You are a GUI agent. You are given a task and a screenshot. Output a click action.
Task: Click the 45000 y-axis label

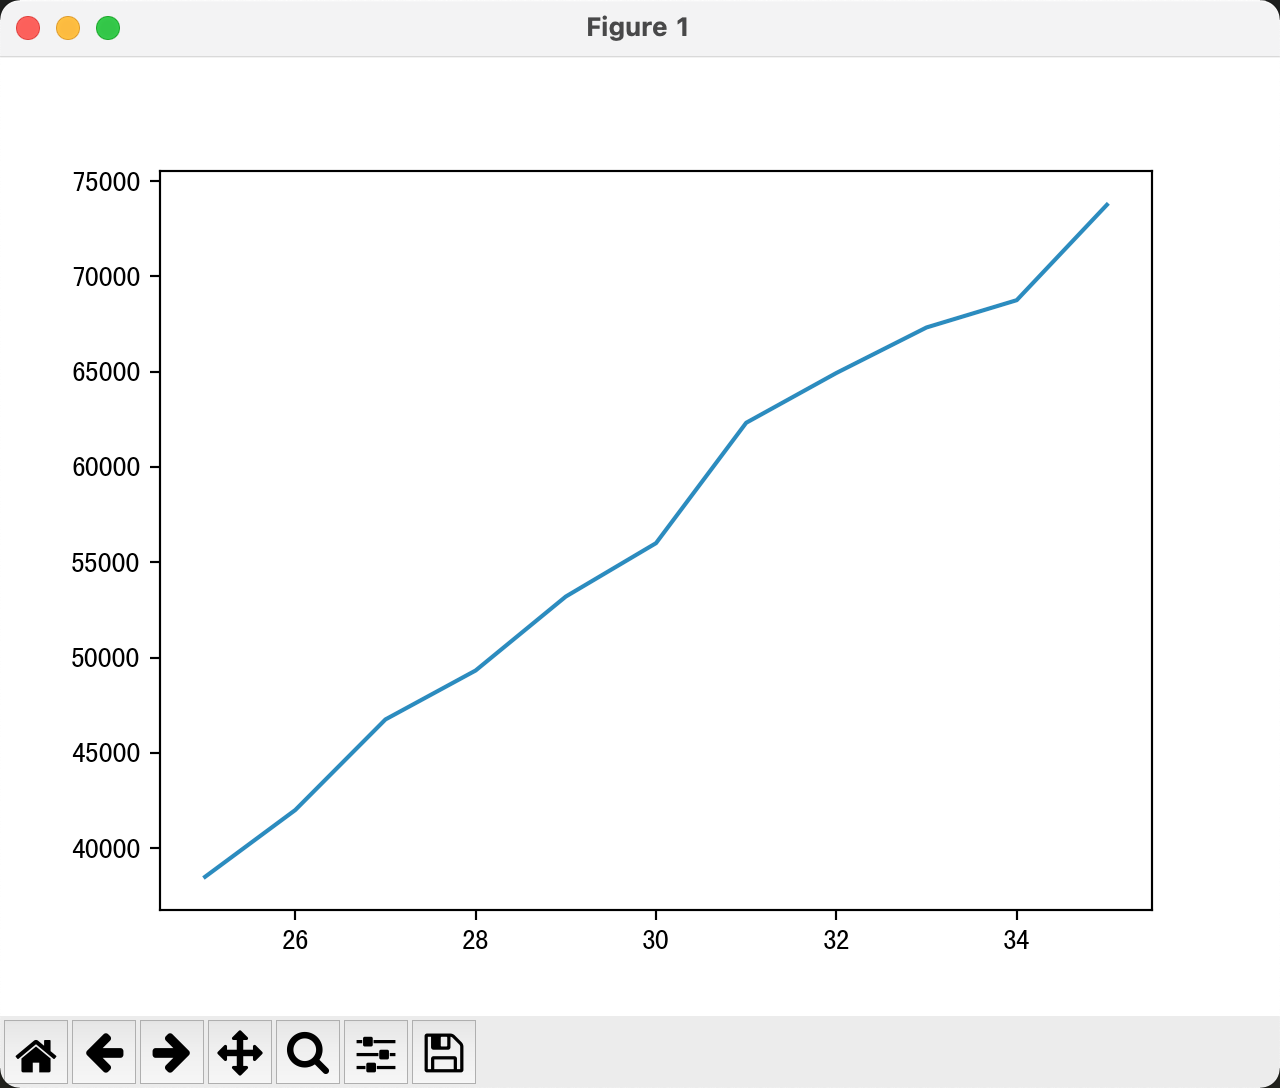107,753
